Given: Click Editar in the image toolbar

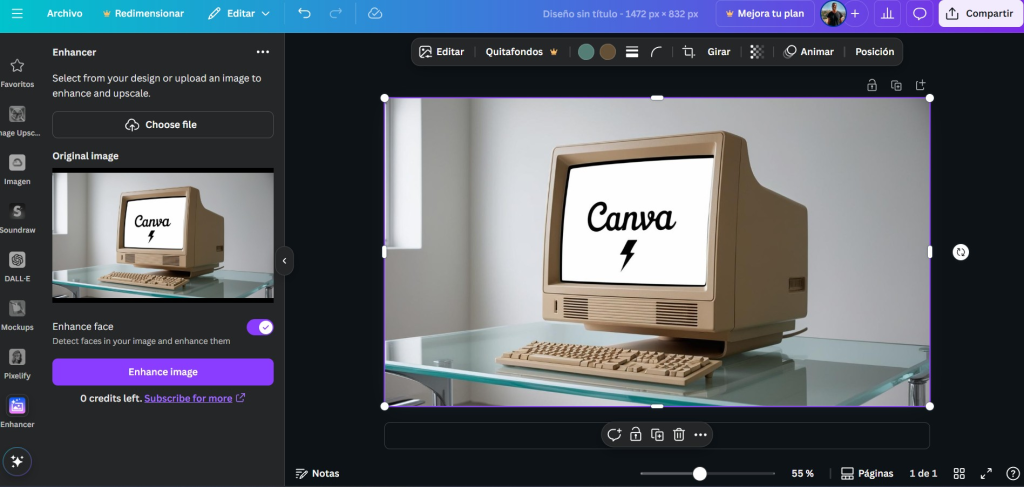Looking at the screenshot, I should [441, 52].
